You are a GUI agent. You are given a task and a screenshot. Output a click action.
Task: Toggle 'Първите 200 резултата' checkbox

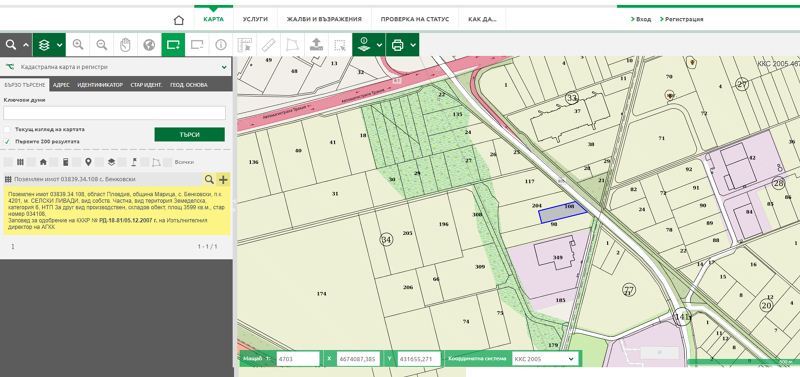7,141
